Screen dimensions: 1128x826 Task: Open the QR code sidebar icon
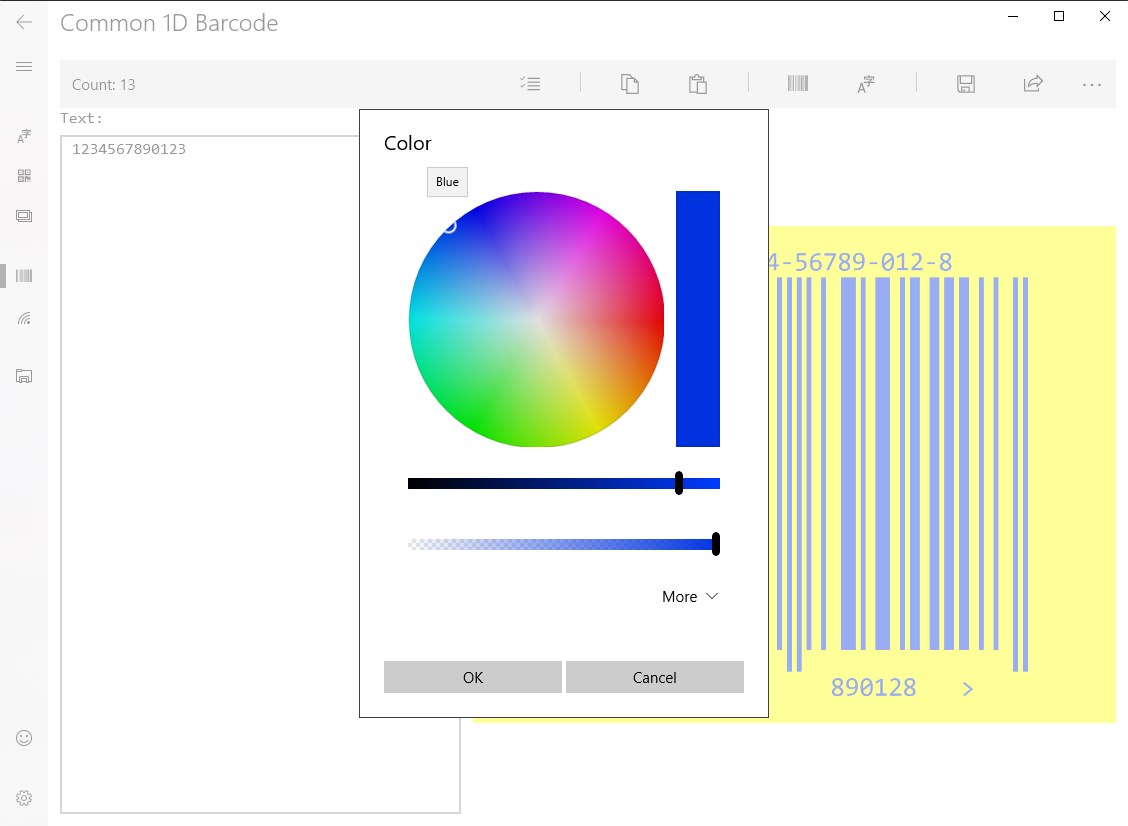tap(24, 176)
